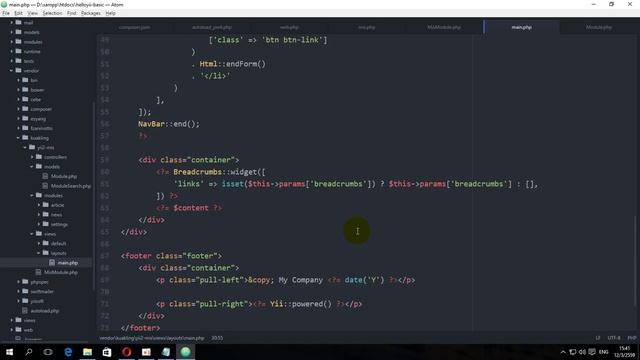Select the swiftmailer folder icon
640x360 pixels.
pyautogui.click(x=25, y=291)
